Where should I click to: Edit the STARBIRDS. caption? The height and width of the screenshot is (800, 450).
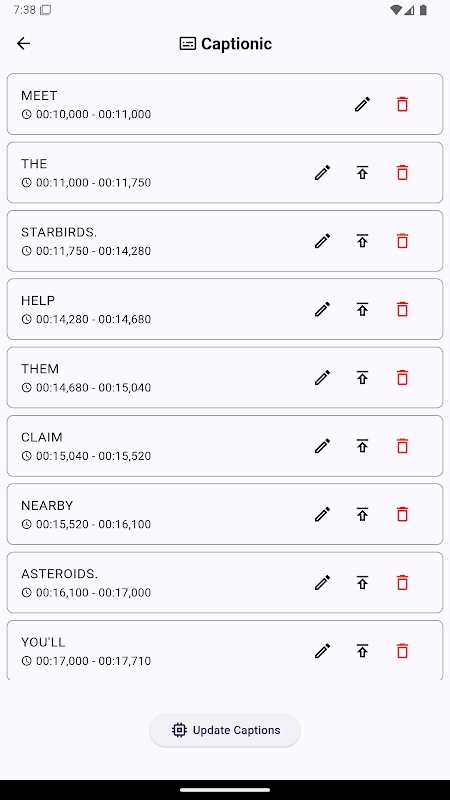pyautogui.click(x=322, y=241)
